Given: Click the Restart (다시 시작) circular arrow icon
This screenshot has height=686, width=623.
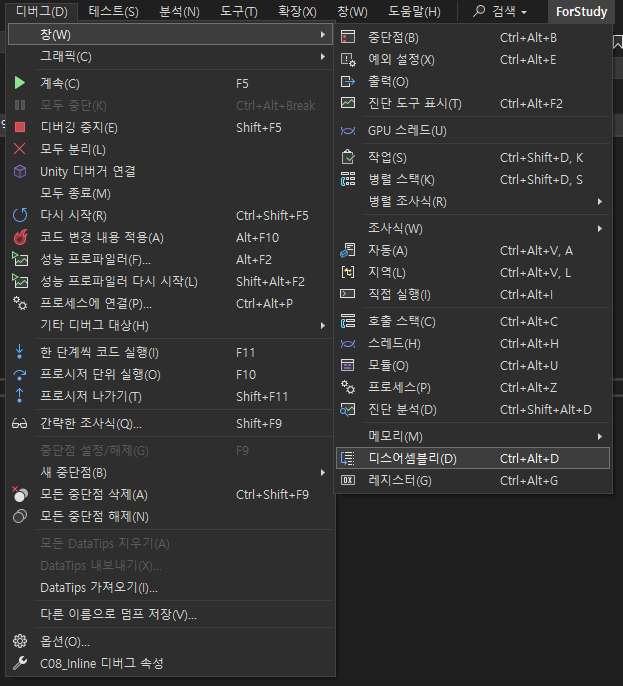Looking at the screenshot, I should coord(20,215).
